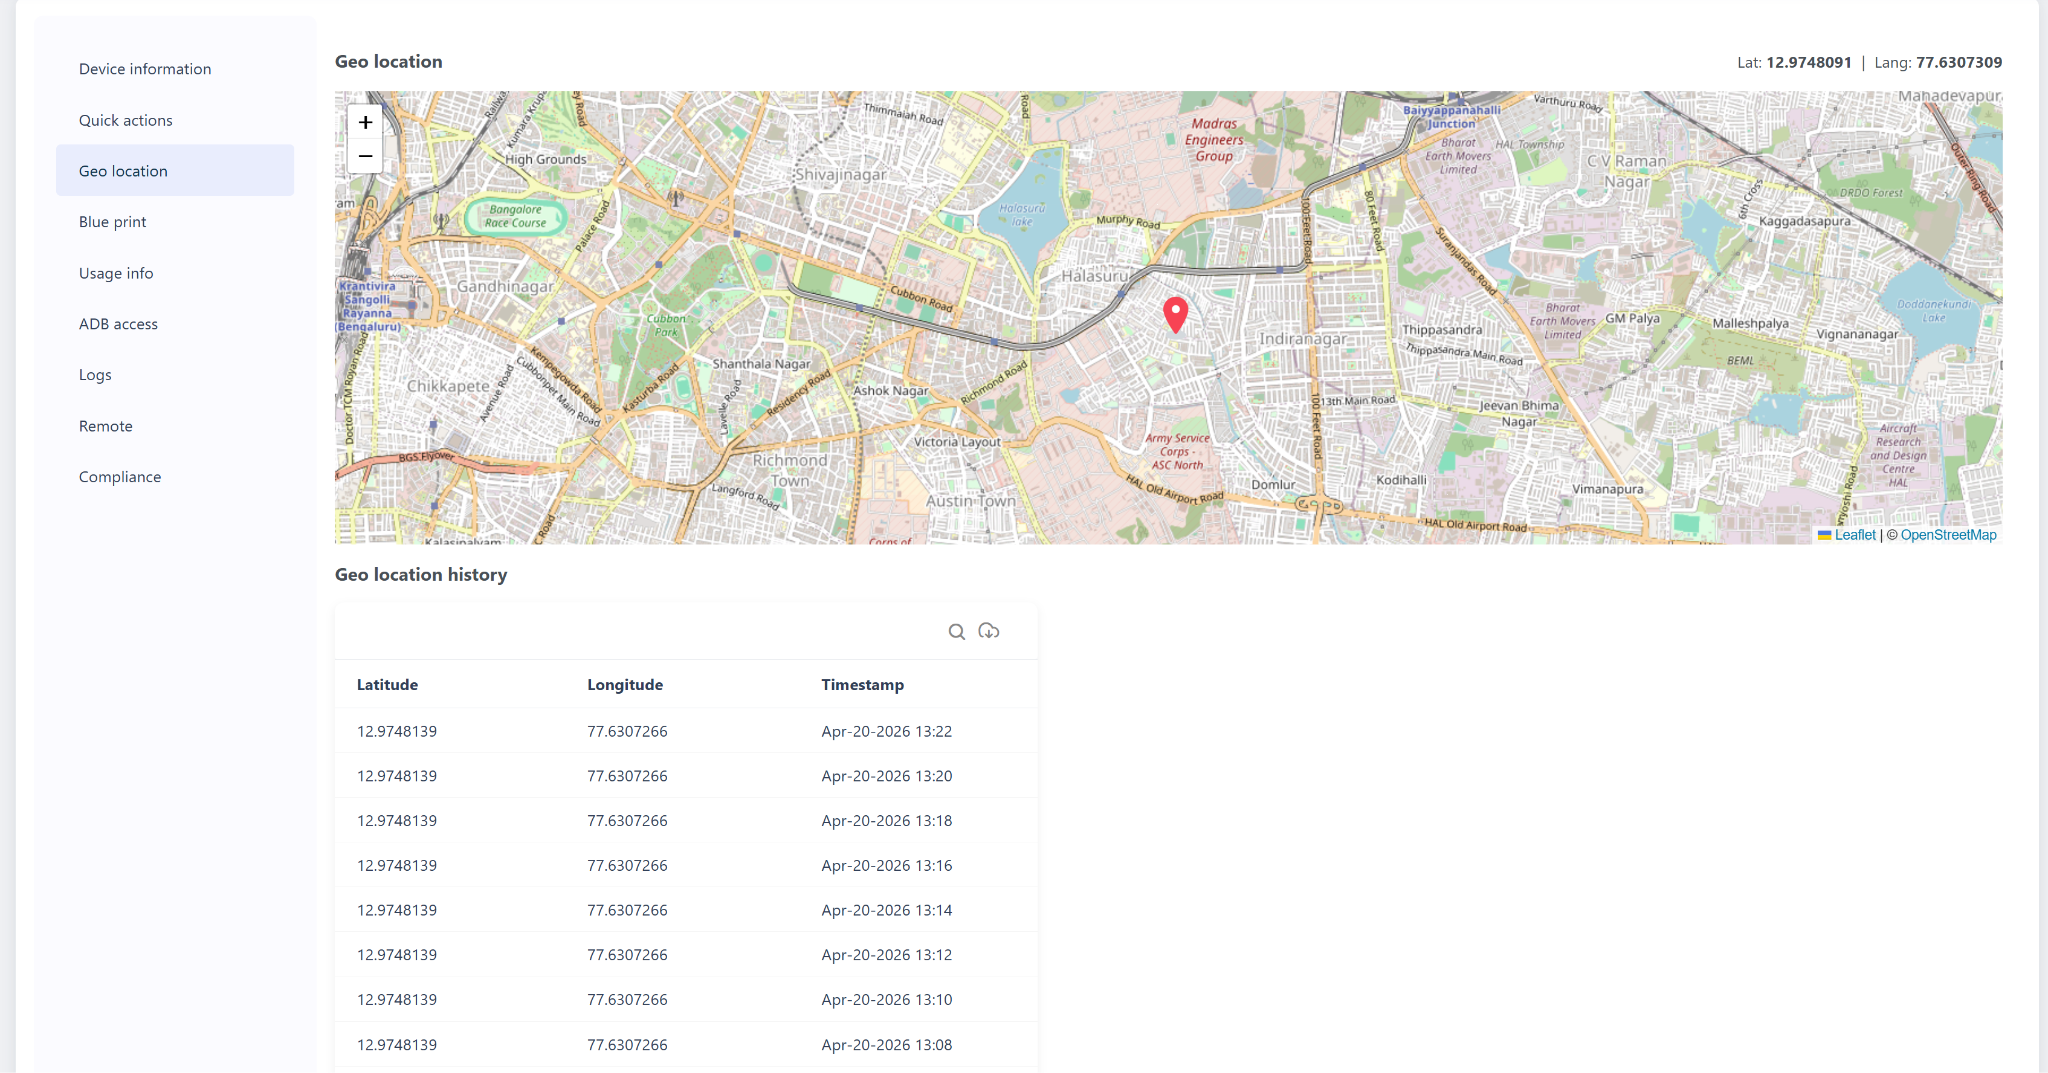Download geo location history data
Screen dimensions: 2048x1073
pos(989,631)
